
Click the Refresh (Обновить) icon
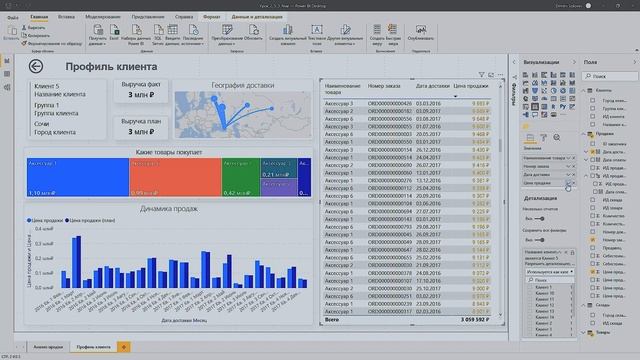253,30
